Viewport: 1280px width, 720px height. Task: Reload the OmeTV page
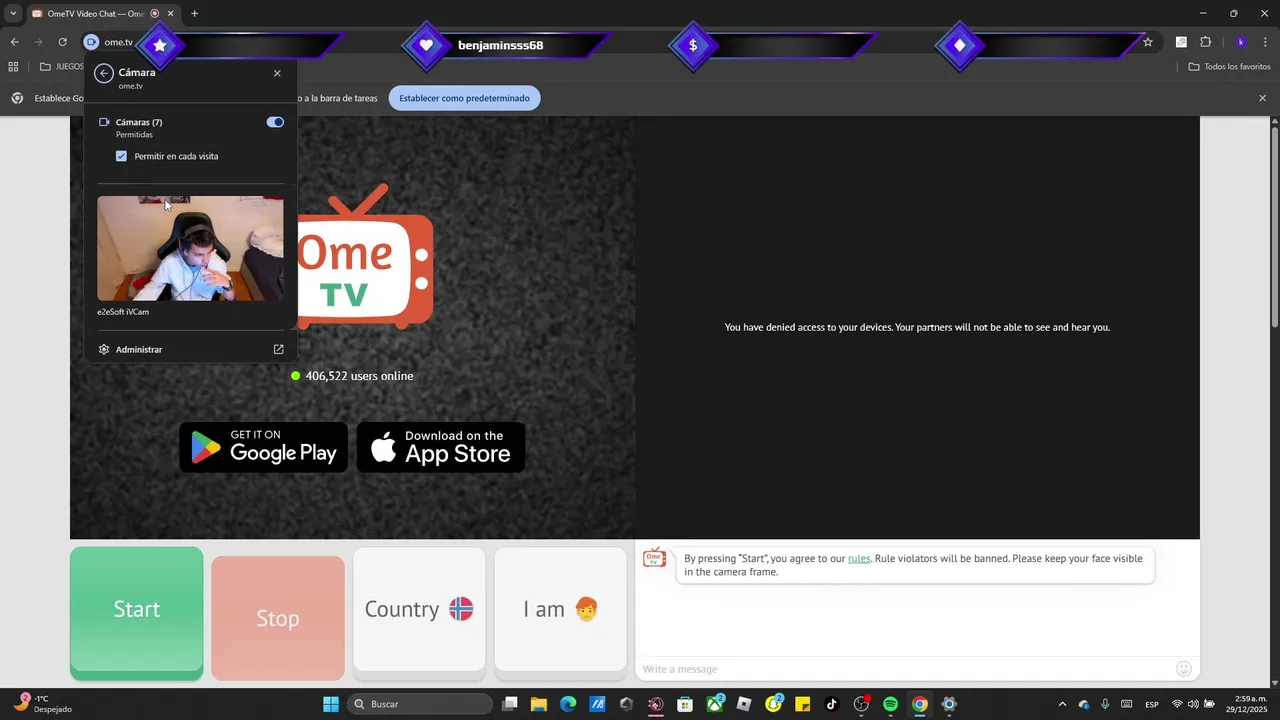(x=62, y=42)
